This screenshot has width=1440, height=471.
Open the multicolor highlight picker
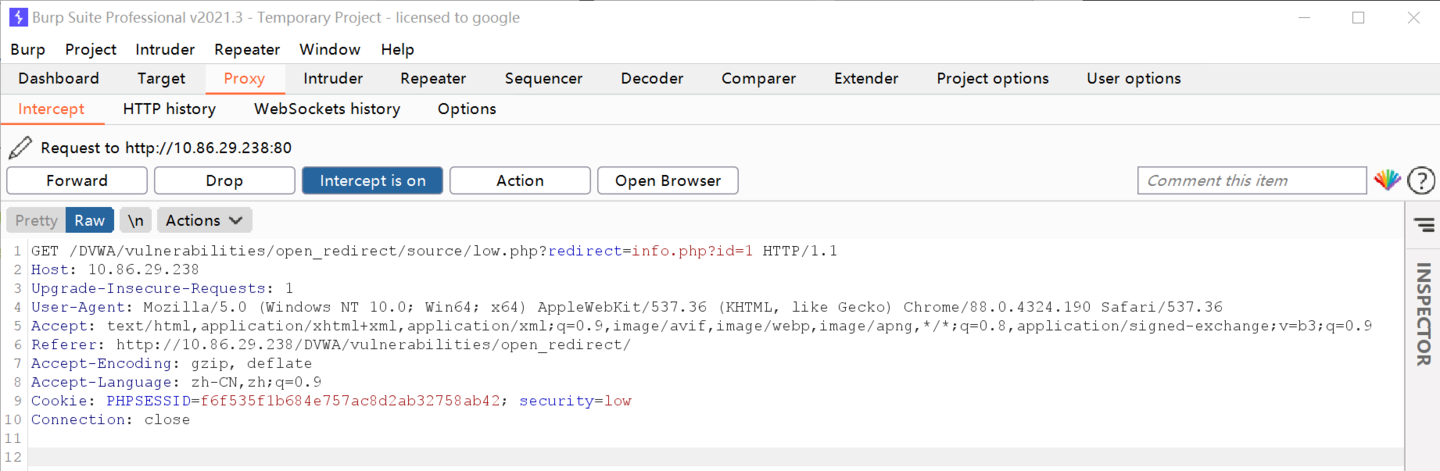tap(1387, 180)
